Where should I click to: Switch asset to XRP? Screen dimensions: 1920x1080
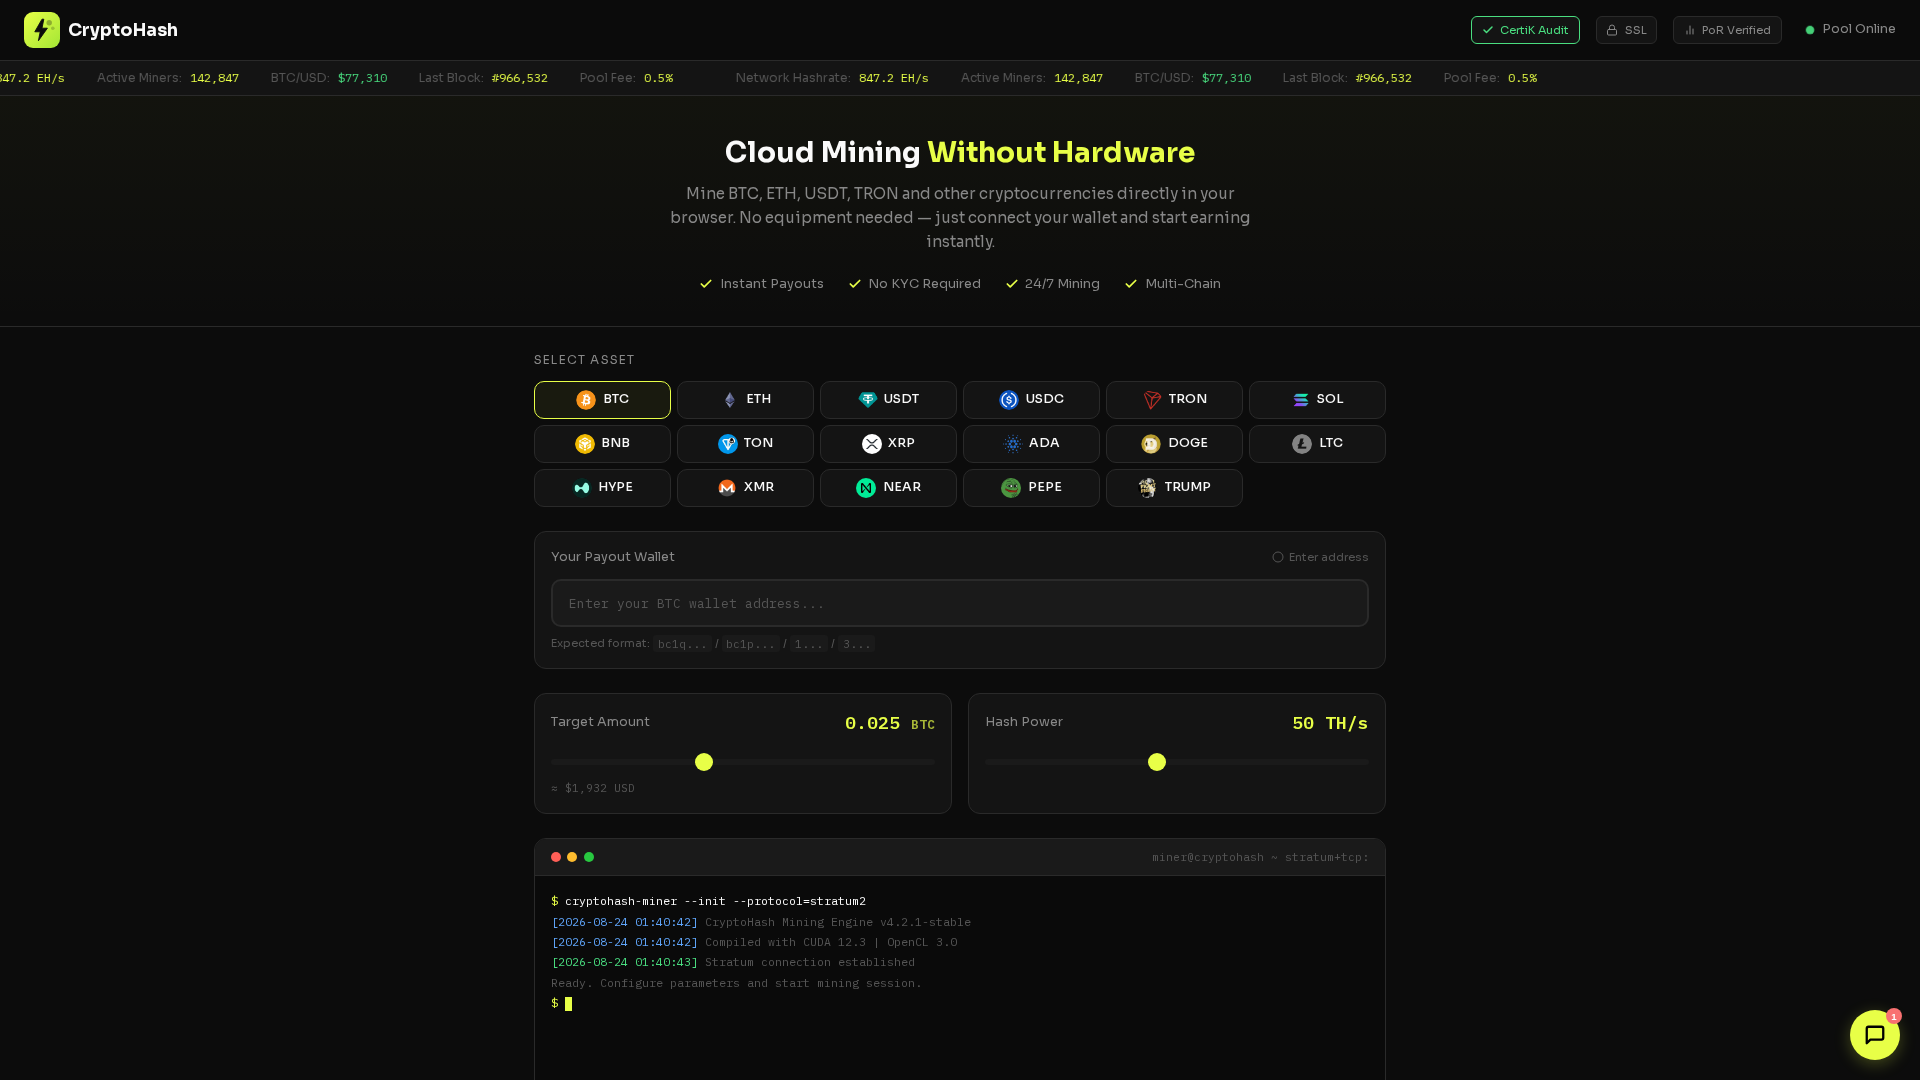point(888,444)
